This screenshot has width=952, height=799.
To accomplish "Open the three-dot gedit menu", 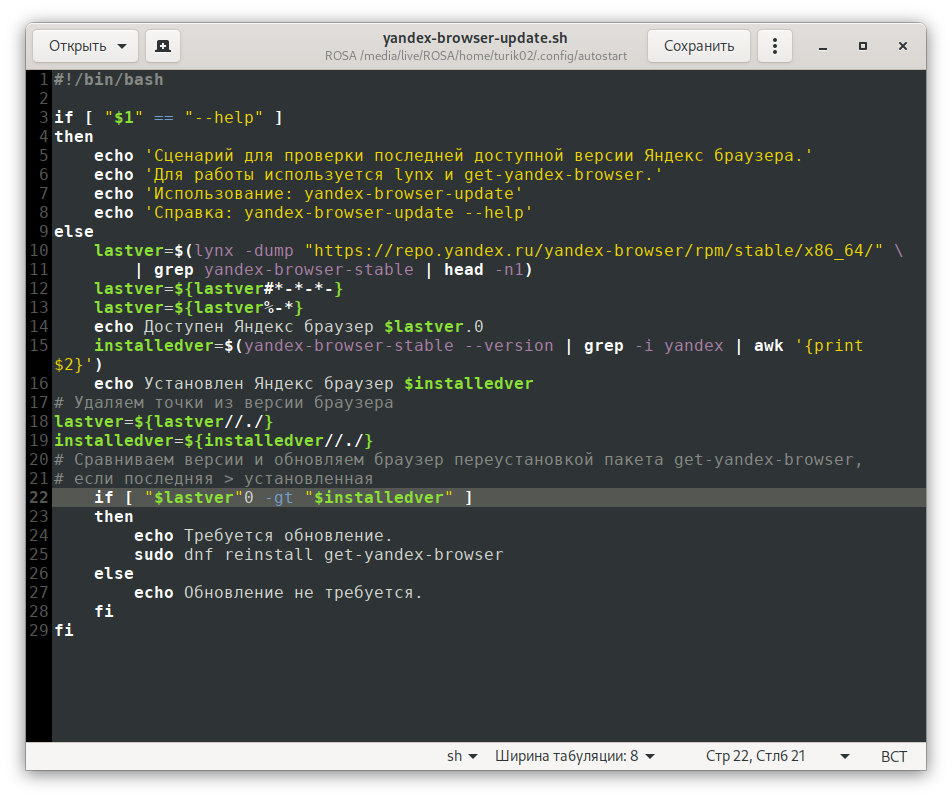I will pyautogui.click(x=775, y=46).
